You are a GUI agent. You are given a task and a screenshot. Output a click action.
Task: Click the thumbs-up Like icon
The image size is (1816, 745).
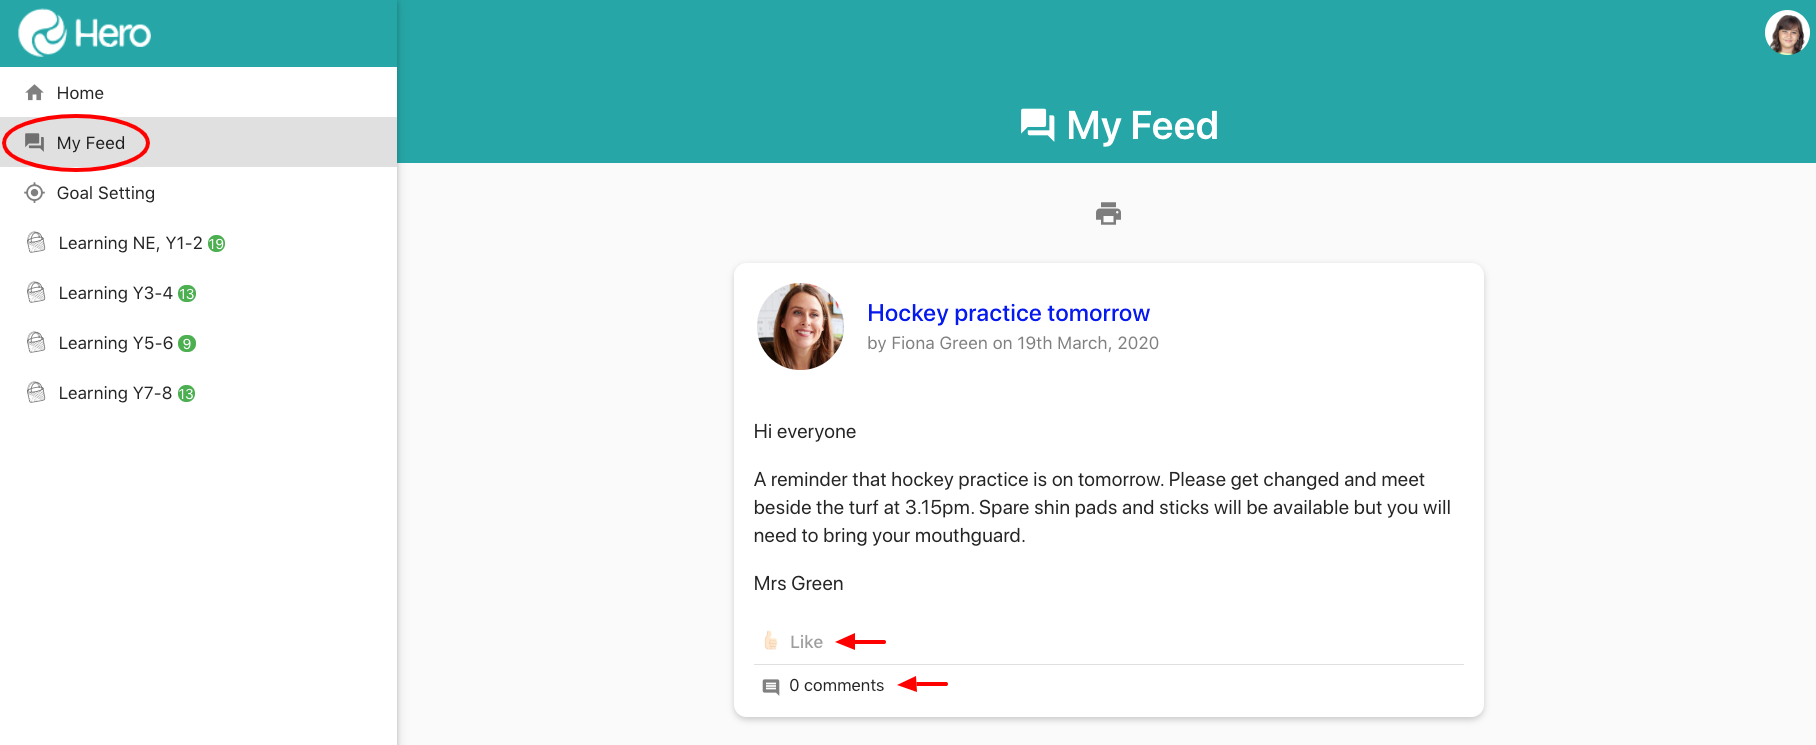click(x=771, y=641)
